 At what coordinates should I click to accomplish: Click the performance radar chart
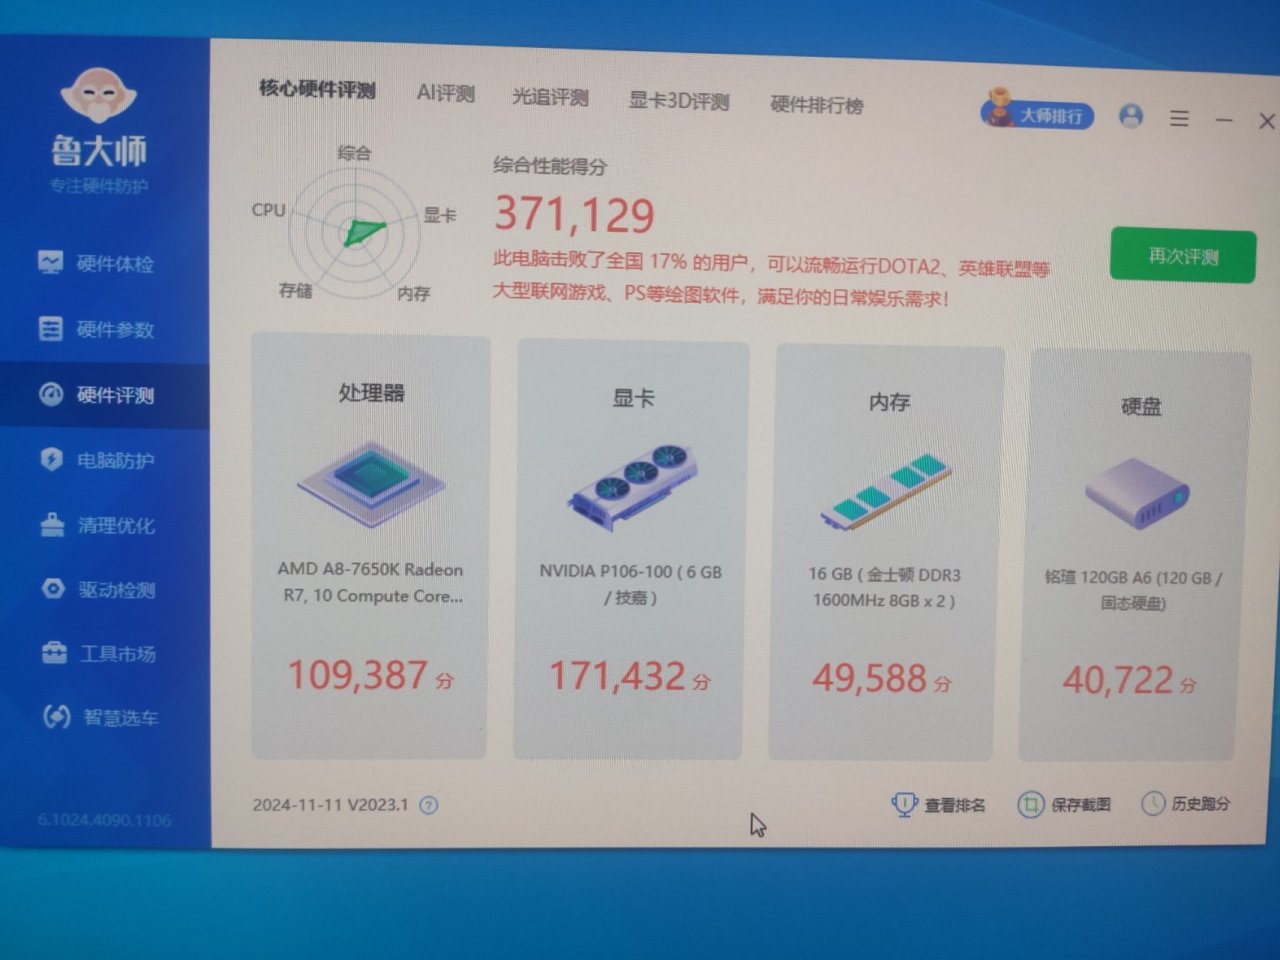(353, 231)
